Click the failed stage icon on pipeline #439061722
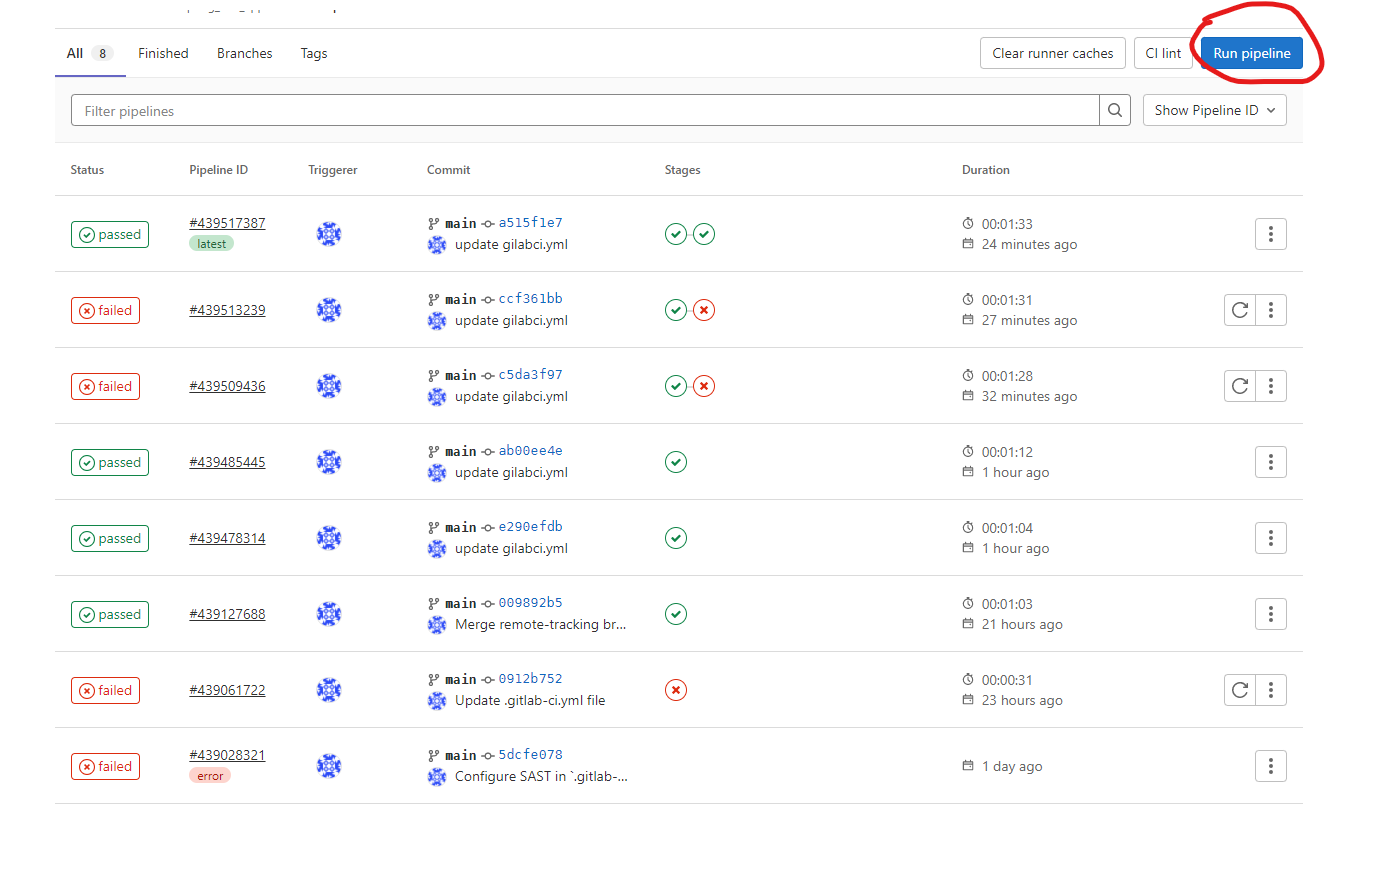 (x=675, y=689)
